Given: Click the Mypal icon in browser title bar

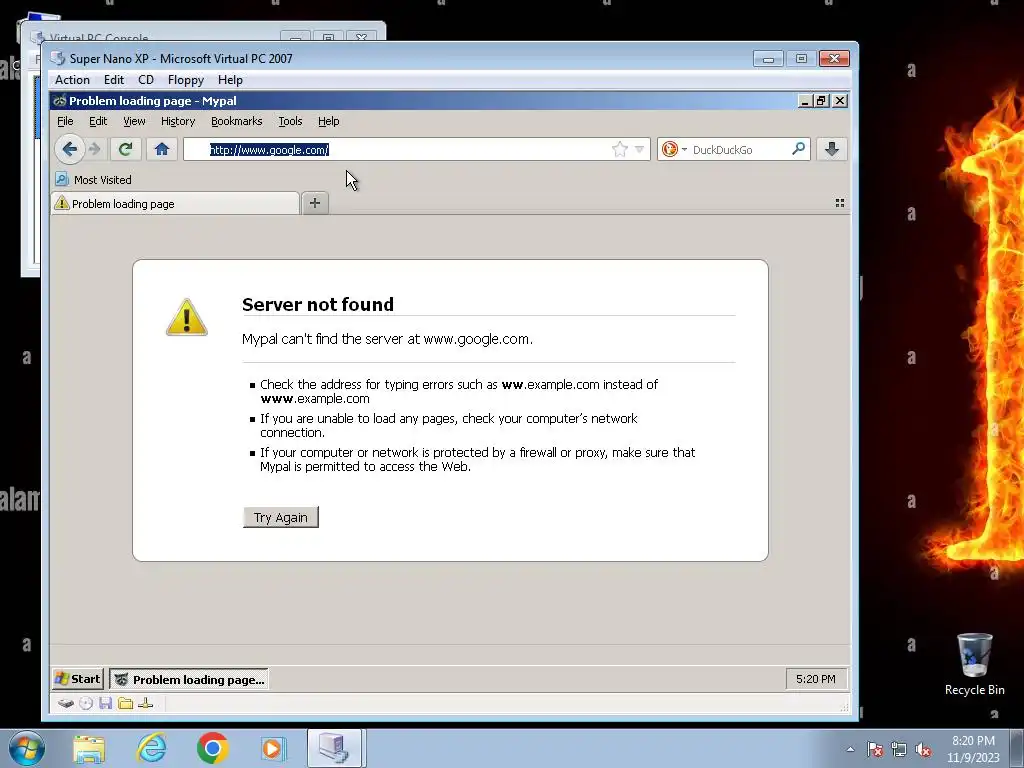Looking at the screenshot, I should pos(59,101).
